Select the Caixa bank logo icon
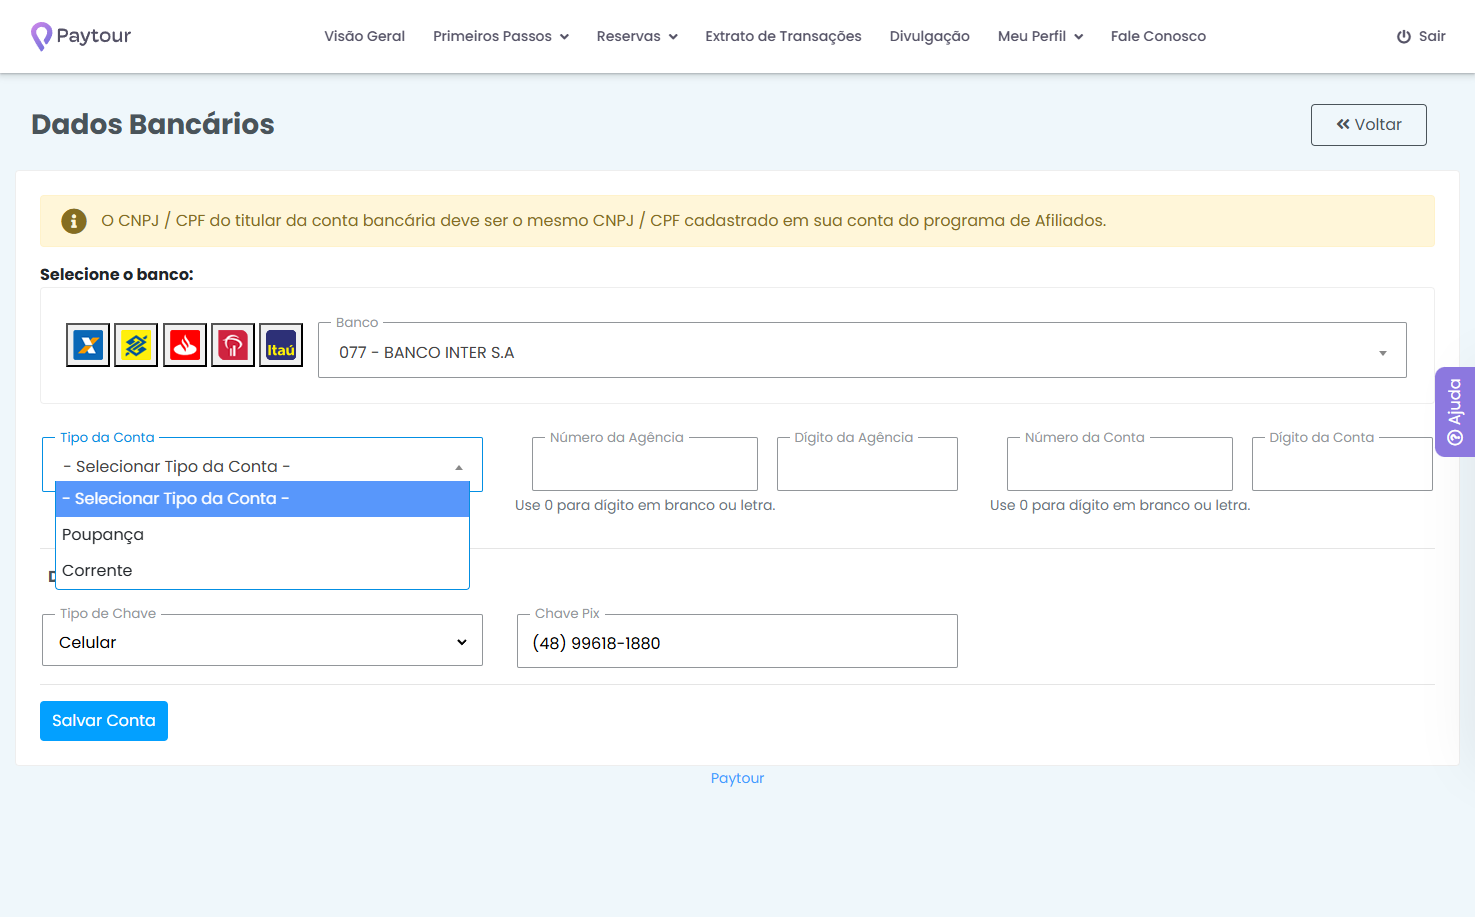 click(x=88, y=345)
